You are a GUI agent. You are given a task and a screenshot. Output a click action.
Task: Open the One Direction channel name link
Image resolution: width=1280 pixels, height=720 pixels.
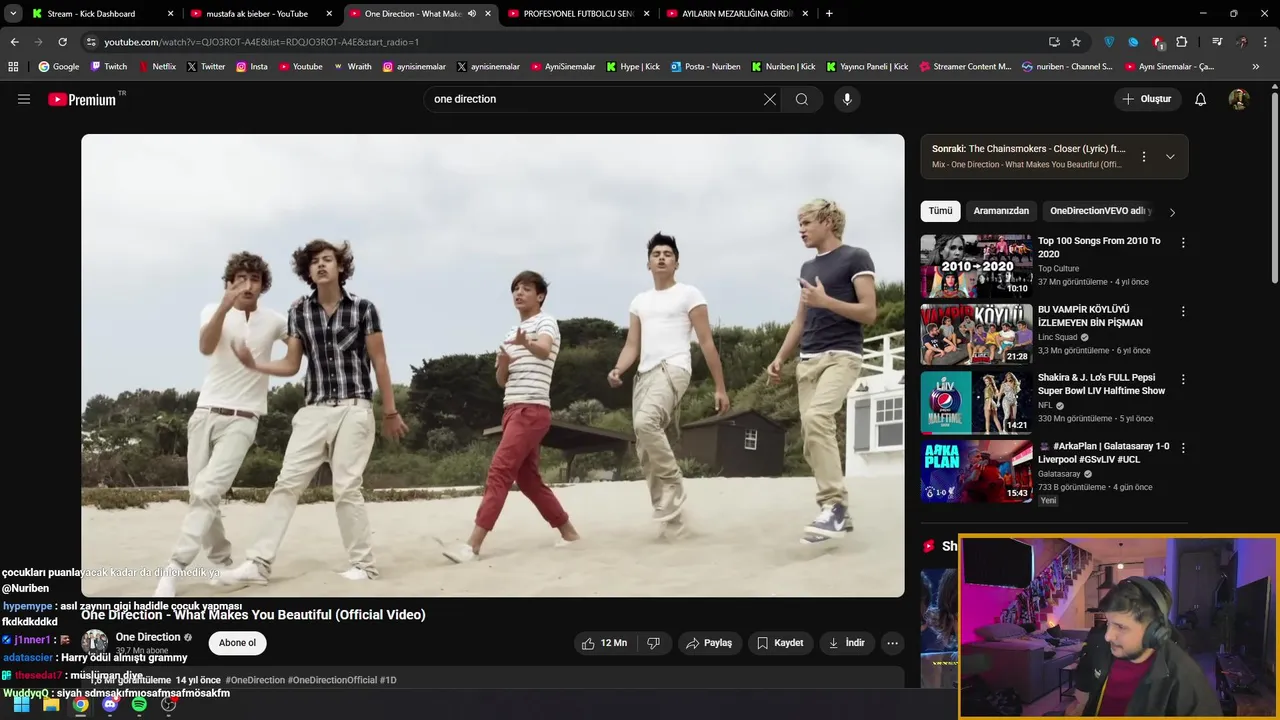click(x=148, y=637)
